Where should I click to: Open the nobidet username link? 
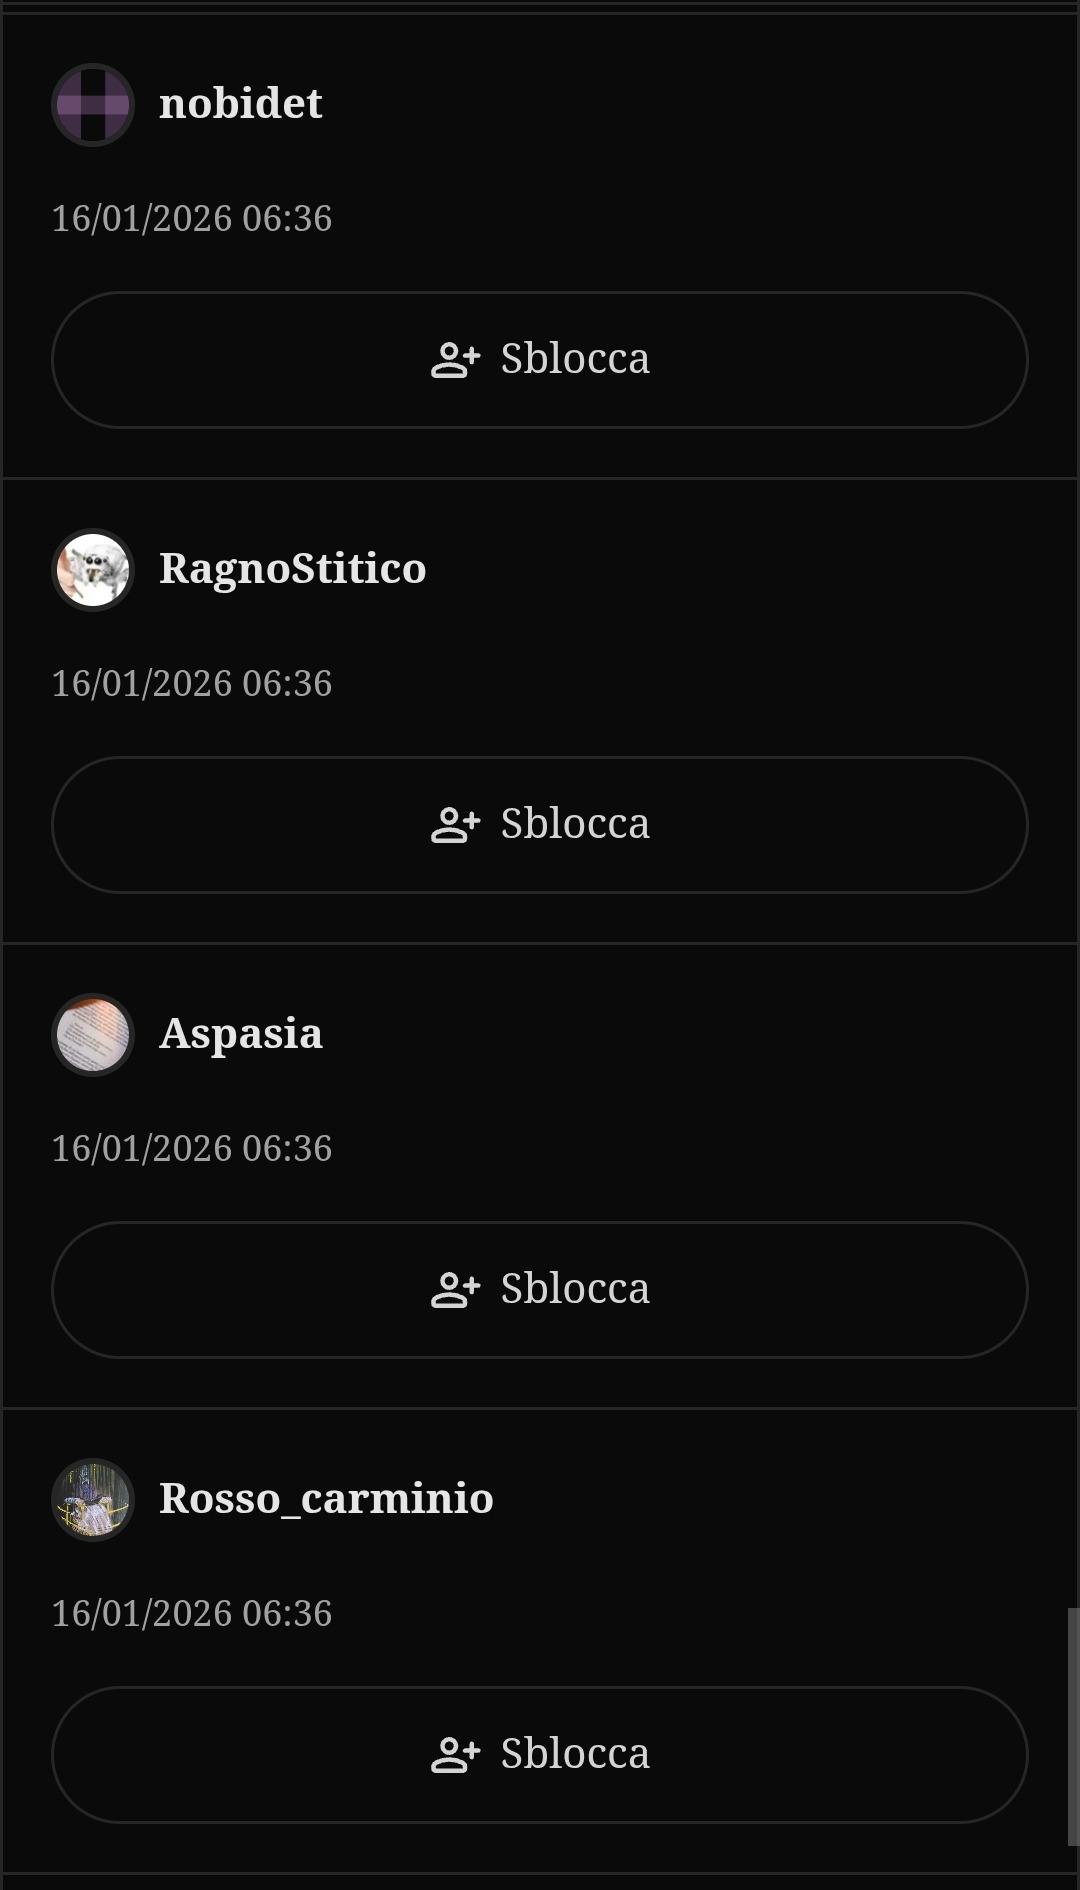241,103
